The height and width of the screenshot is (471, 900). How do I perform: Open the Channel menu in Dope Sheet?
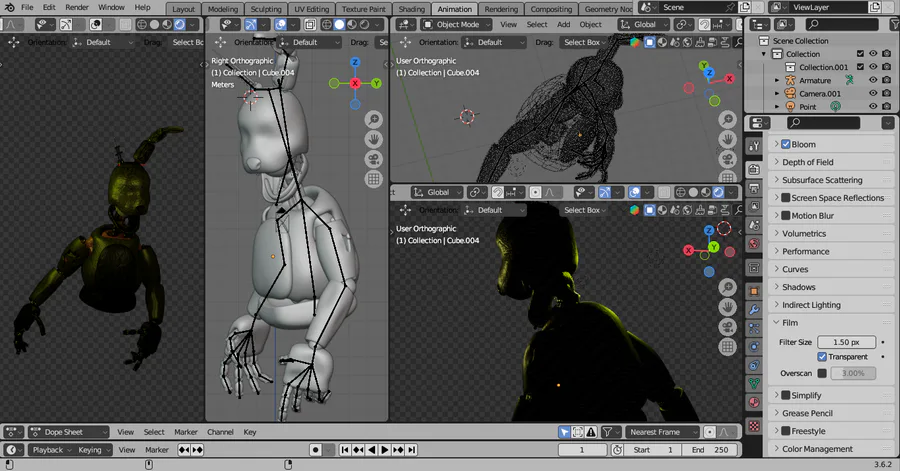pos(220,432)
